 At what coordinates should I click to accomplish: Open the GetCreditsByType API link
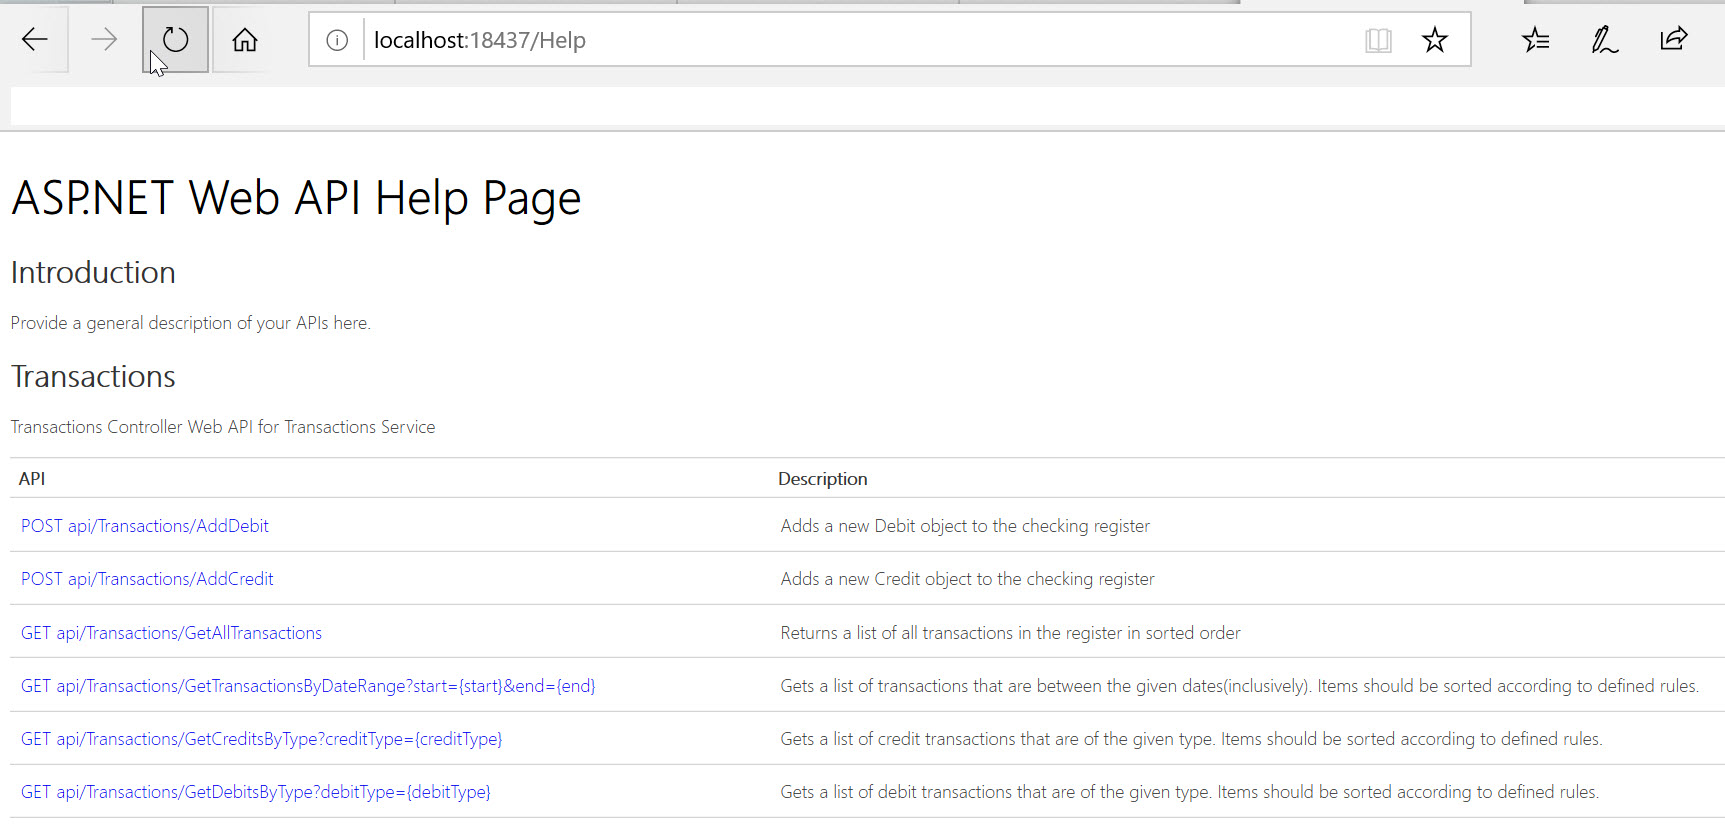click(261, 739)
